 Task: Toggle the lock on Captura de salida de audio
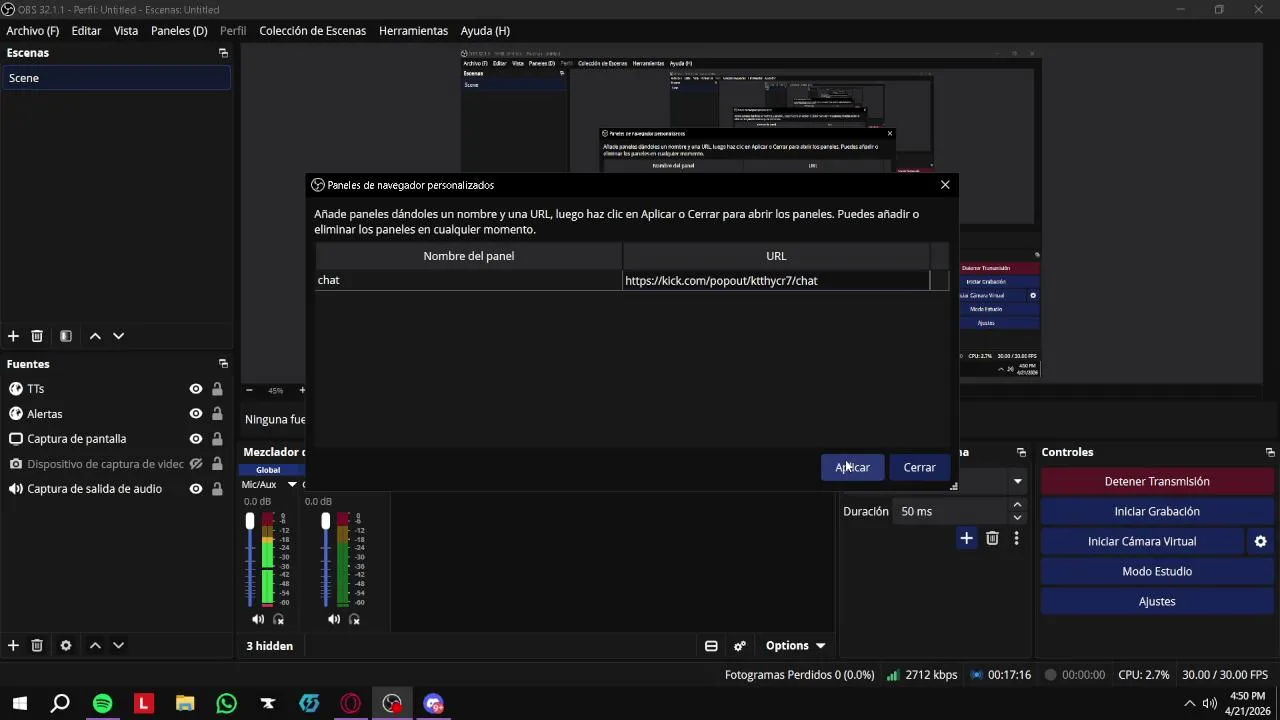click(x=217, y=489)
